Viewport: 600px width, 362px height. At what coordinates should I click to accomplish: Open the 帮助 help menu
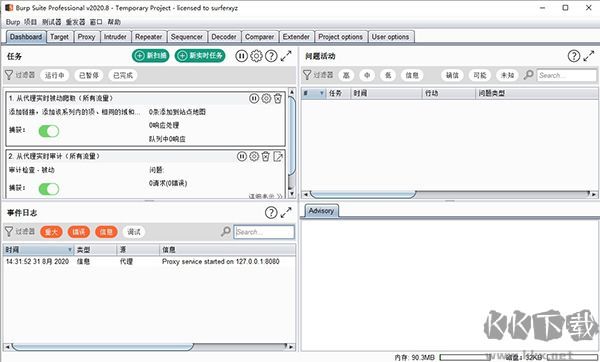coord(114,22)
